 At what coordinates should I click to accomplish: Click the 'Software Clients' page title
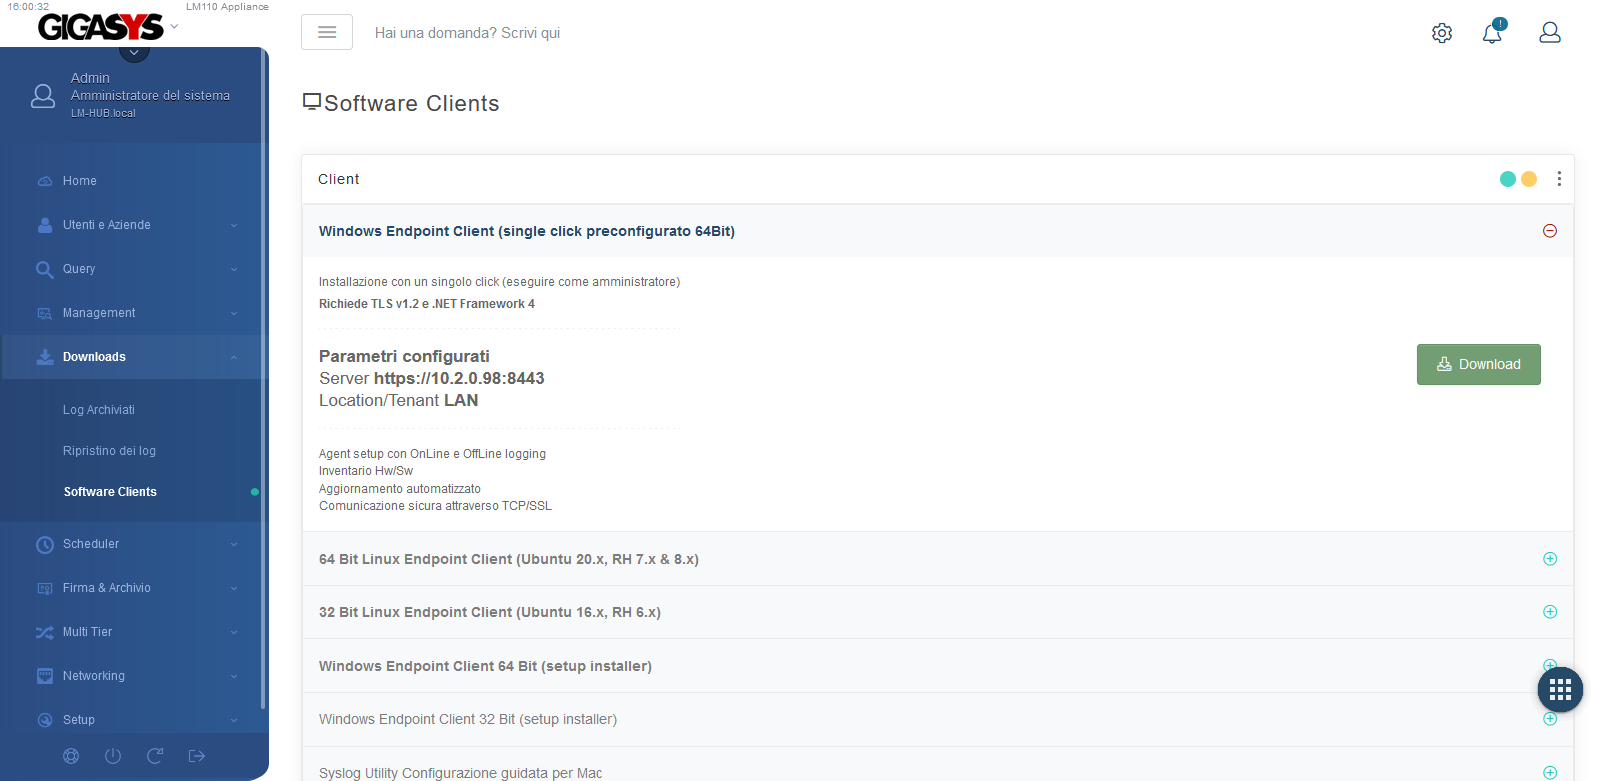[x=411, y=104]
